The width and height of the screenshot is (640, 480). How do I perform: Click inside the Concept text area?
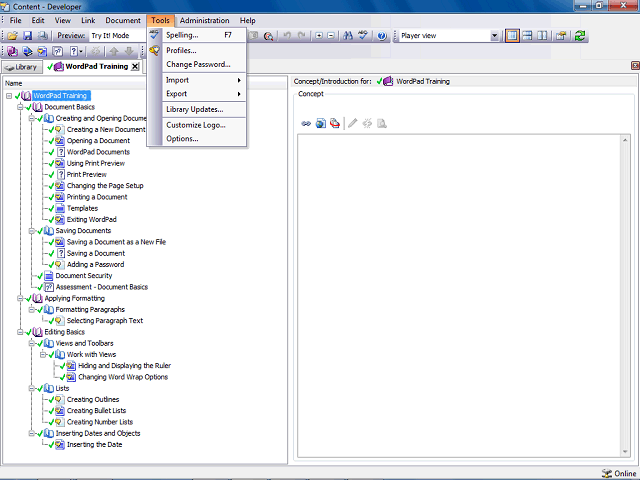pos(459,296)
